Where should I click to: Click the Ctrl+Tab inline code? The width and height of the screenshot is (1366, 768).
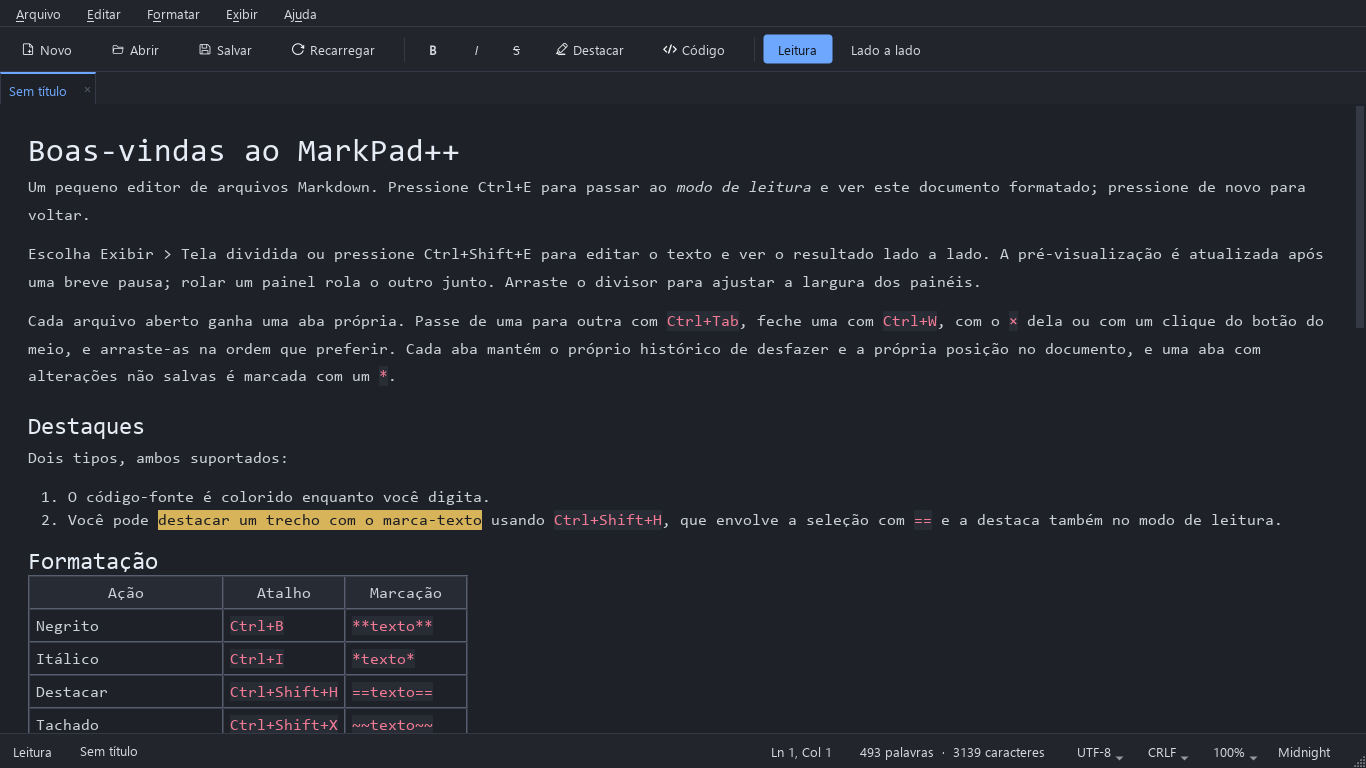point(703,321)
